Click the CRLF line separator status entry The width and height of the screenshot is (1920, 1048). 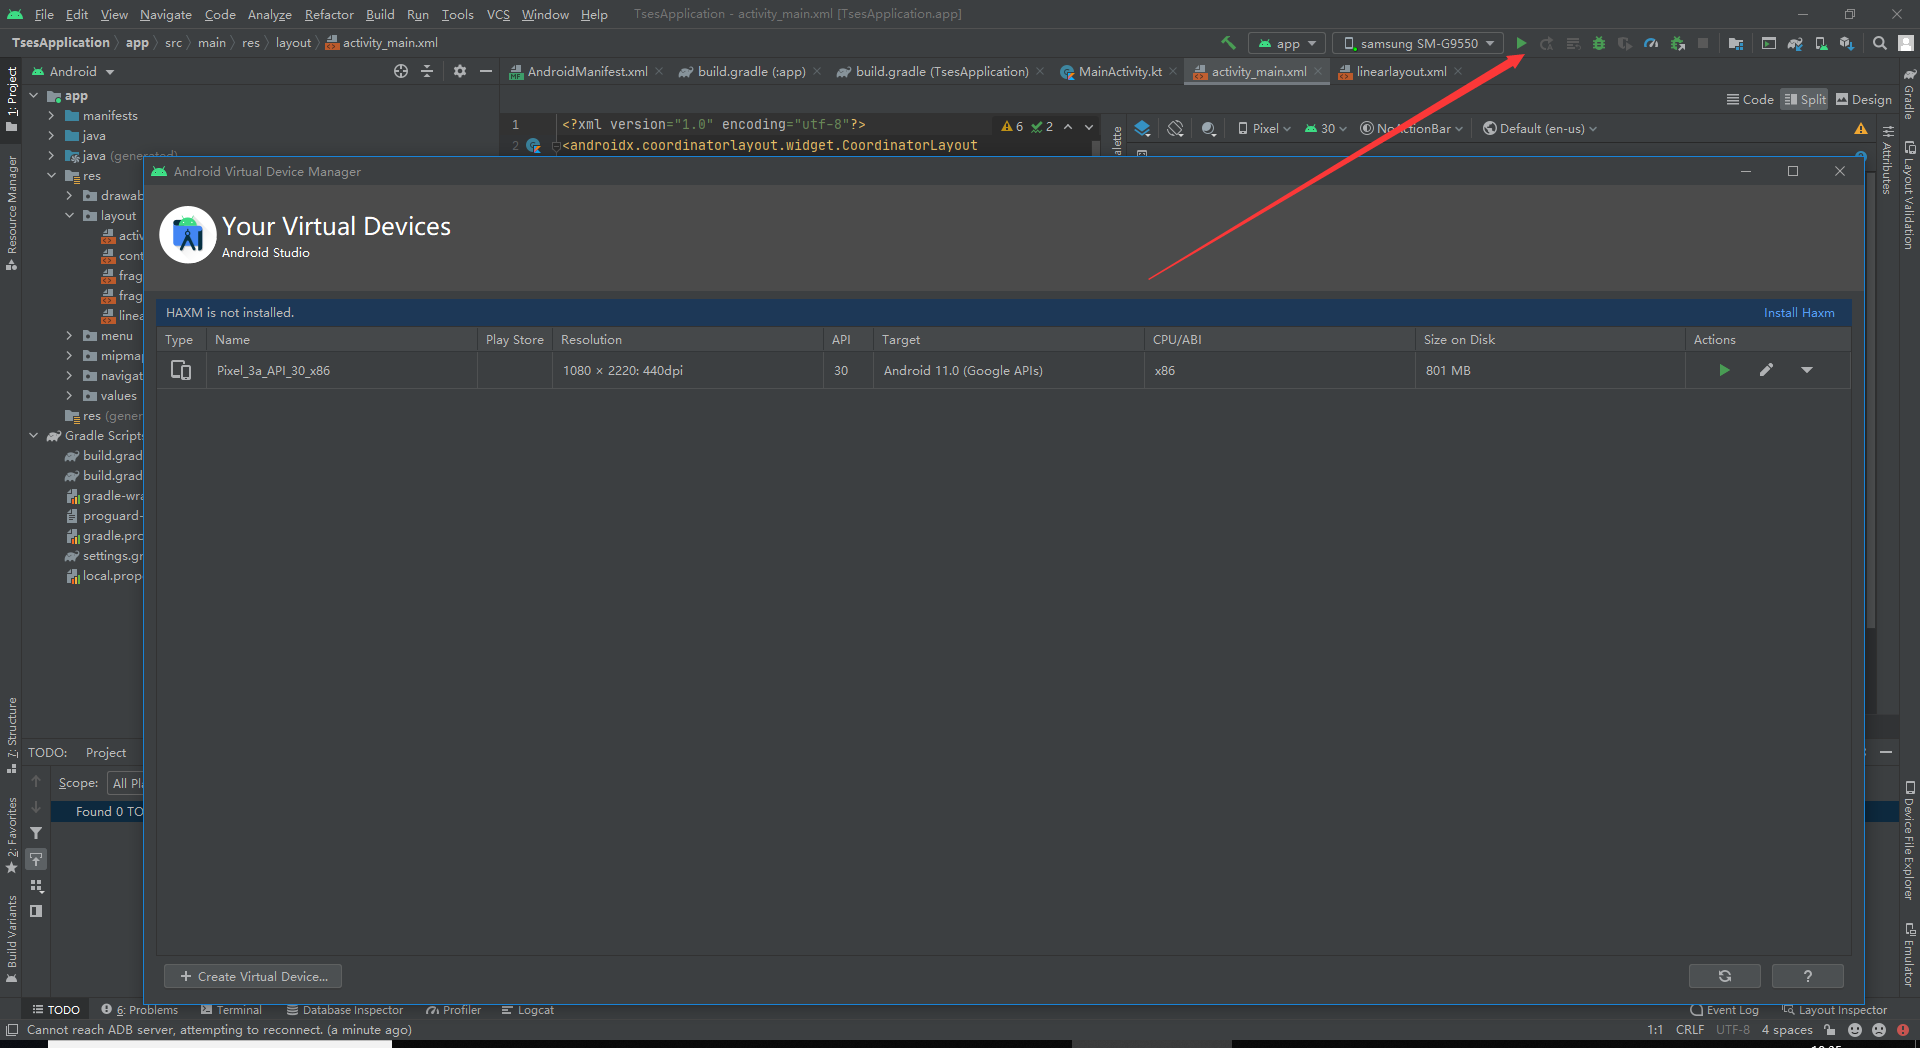[x=1690, y=1030]
